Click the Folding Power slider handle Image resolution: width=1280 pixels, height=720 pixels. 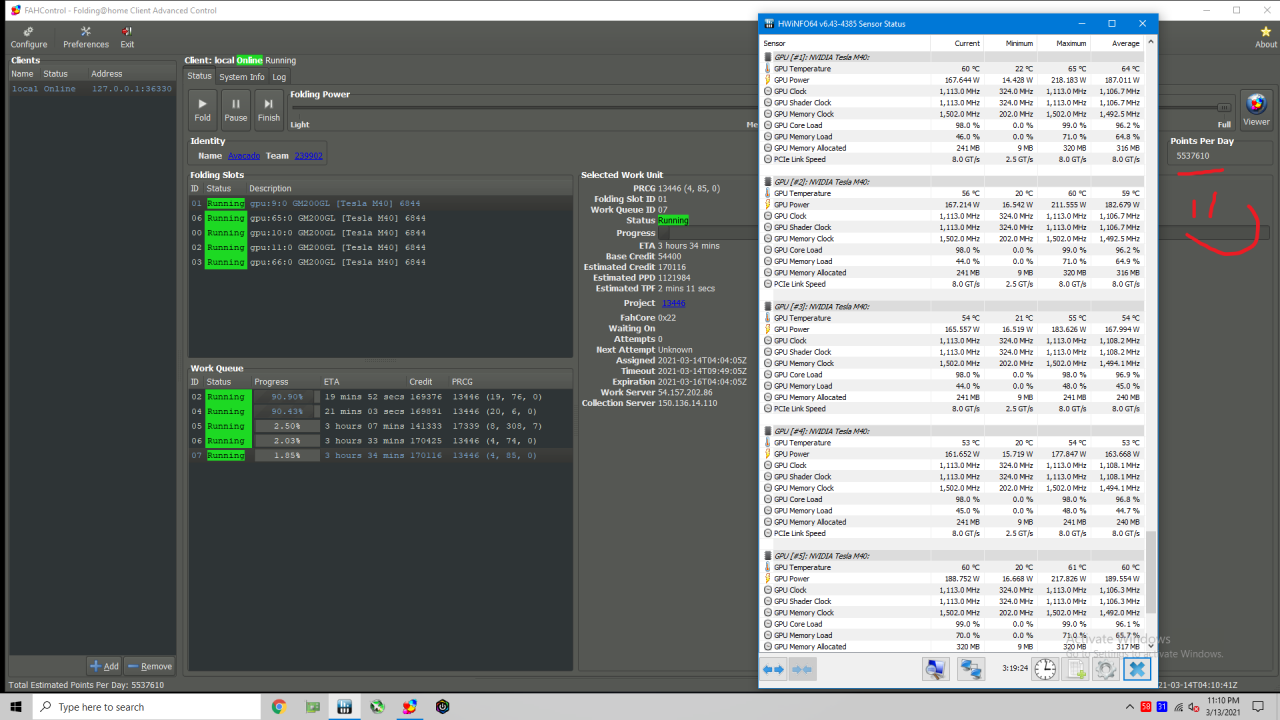1224,107
